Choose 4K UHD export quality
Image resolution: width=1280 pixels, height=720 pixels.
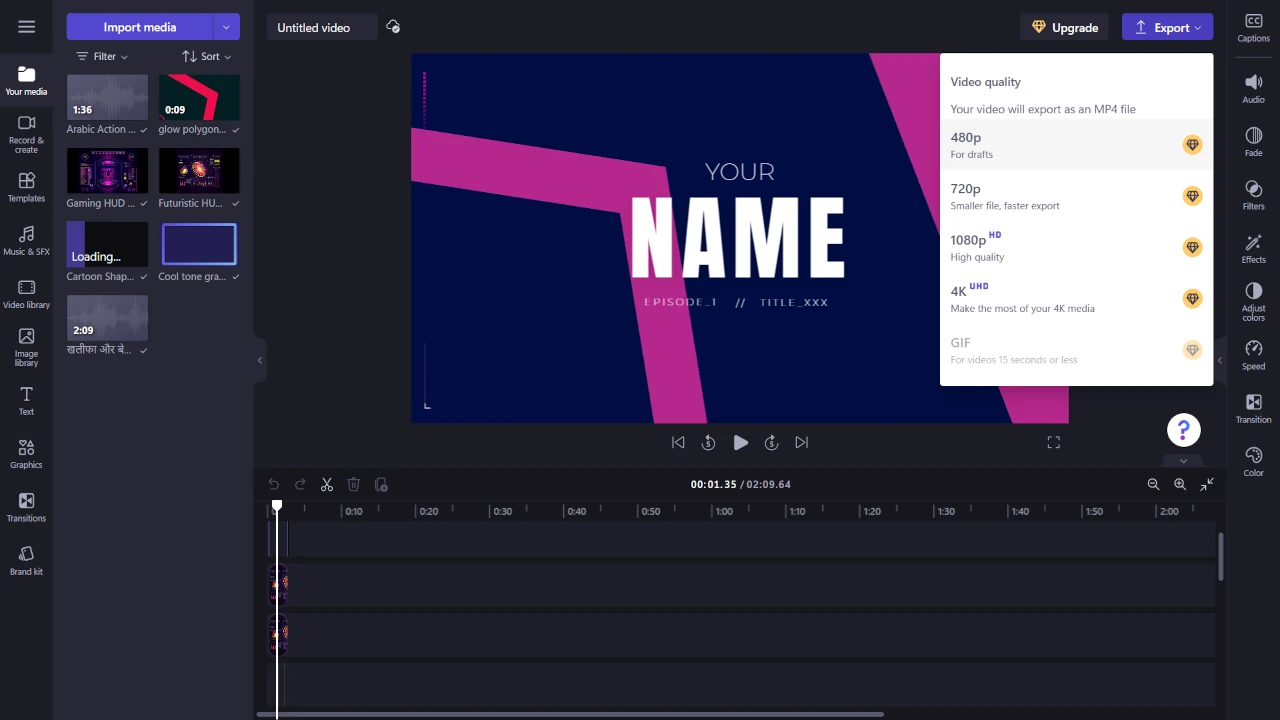click(x=1076, y=298)
